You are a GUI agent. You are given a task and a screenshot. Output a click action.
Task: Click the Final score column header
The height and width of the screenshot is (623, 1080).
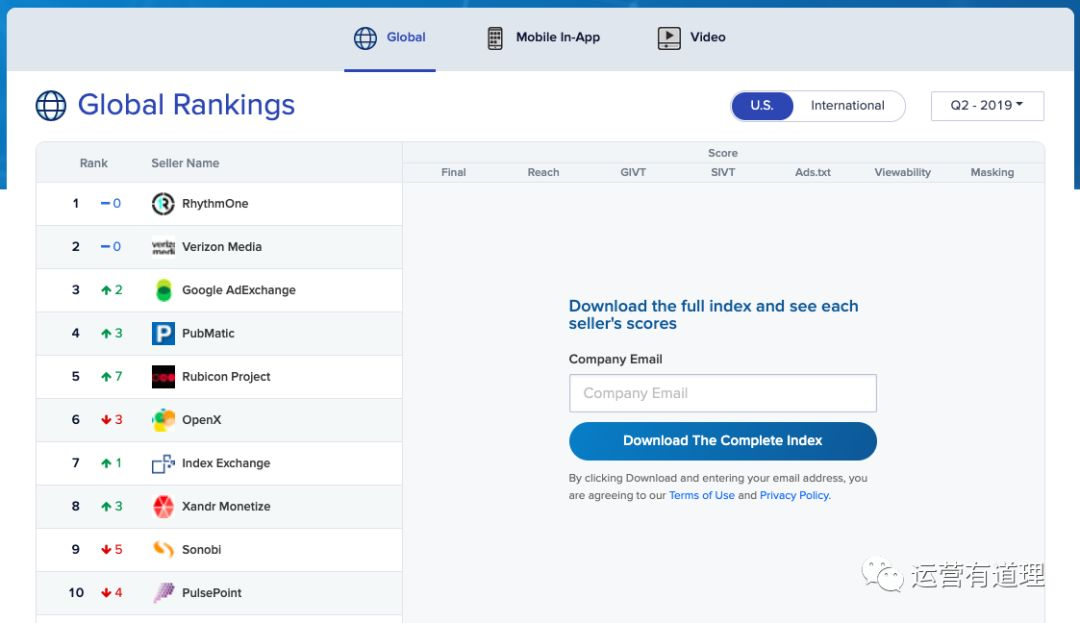click(453, 172)
